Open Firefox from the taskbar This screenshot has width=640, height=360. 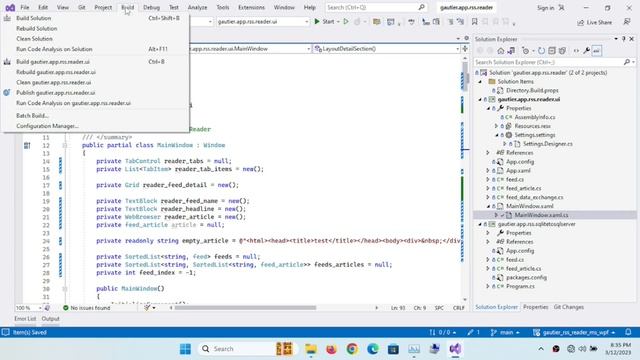click(x=331, y=349)
